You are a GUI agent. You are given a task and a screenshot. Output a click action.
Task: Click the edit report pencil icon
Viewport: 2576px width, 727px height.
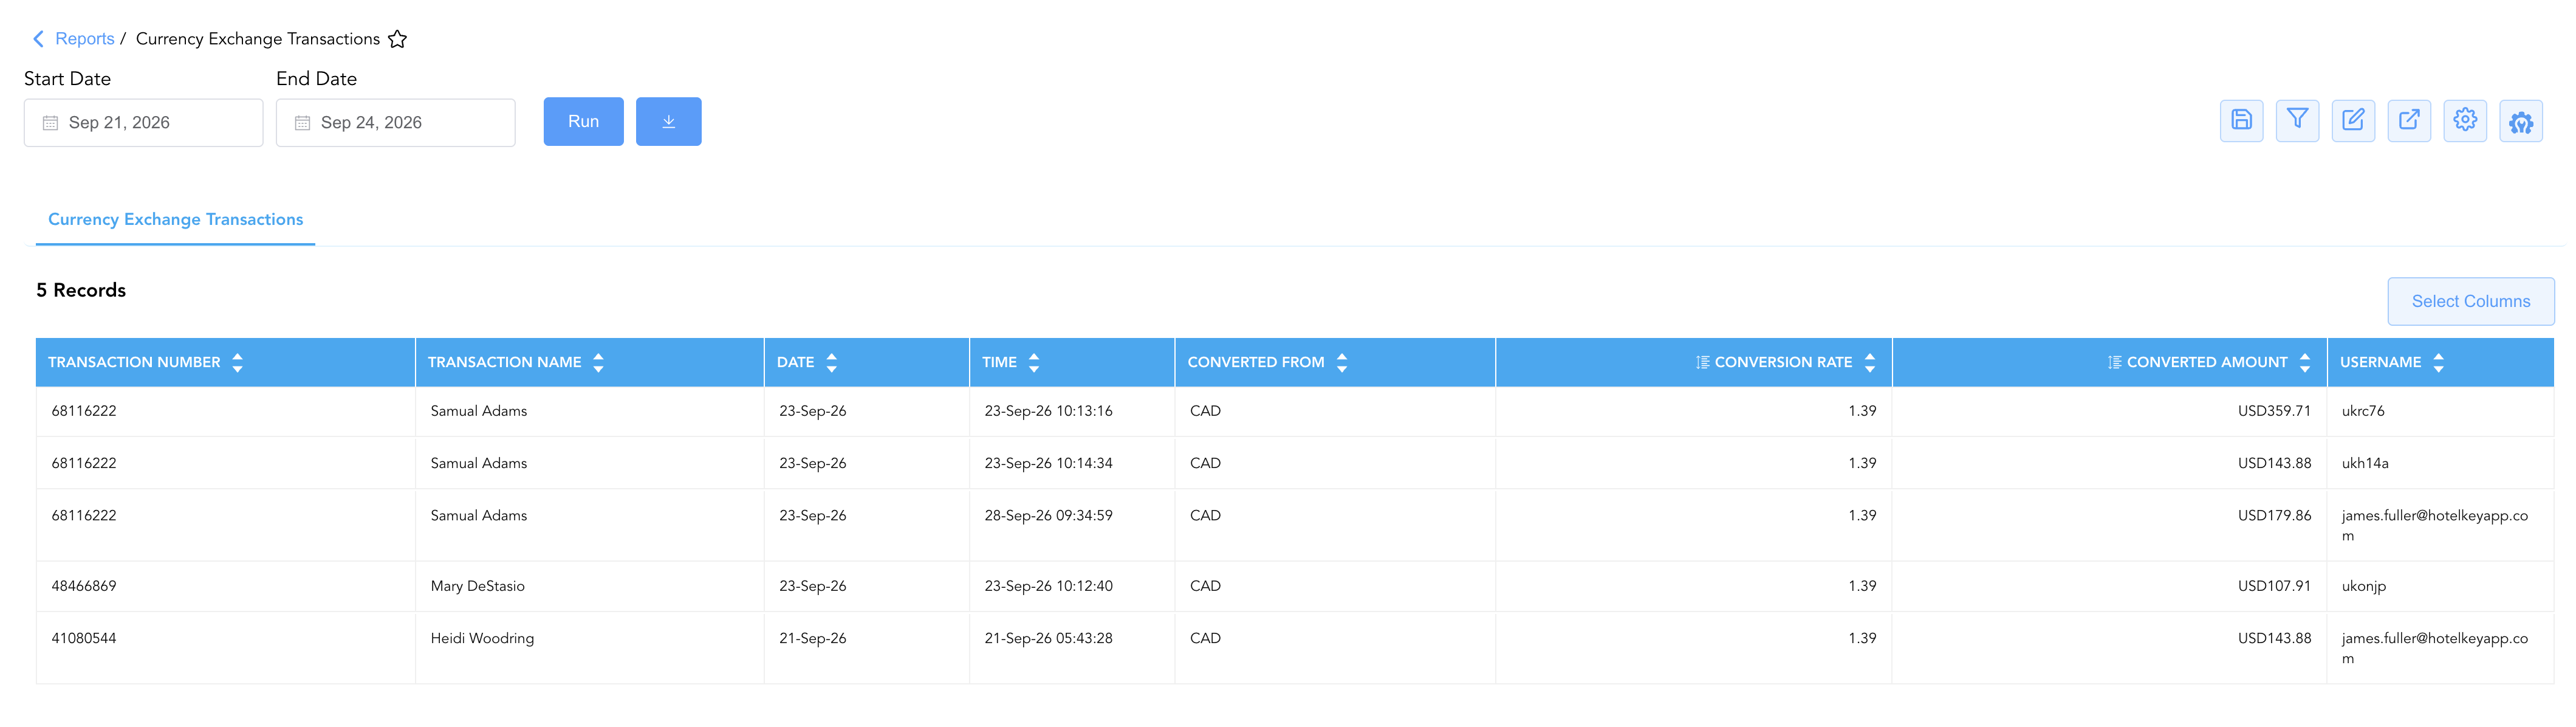(x=2353, y=121)
